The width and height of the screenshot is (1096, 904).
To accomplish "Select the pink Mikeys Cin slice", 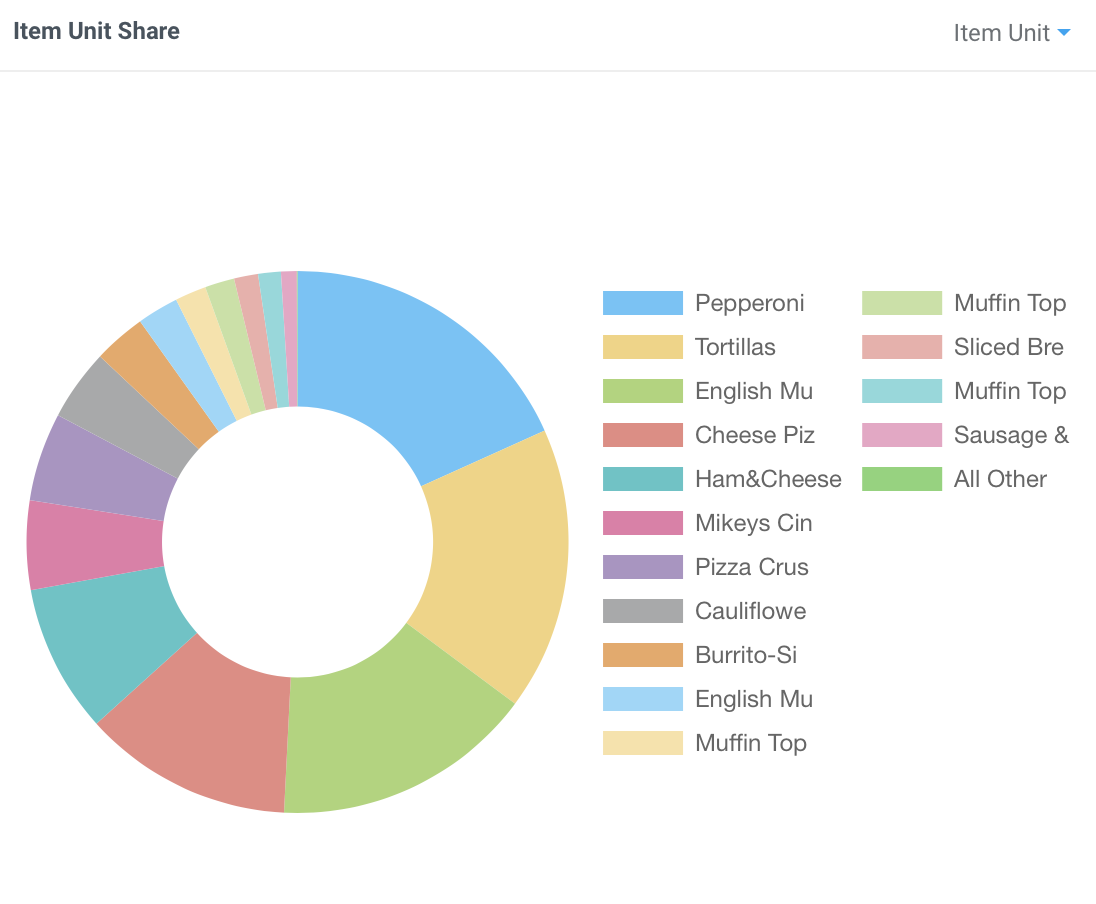I will pyautogui.click(x=94, y=545).
